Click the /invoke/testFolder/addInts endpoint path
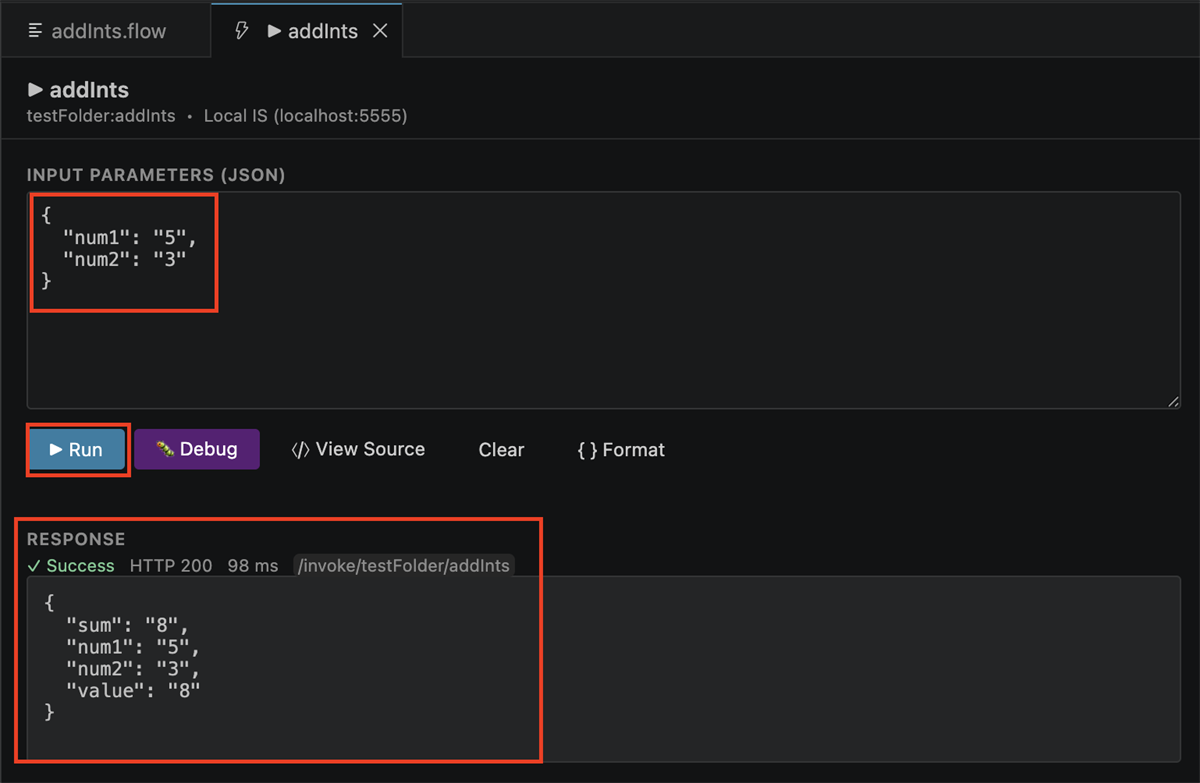The image size is (1200, 783). [404, 566]
